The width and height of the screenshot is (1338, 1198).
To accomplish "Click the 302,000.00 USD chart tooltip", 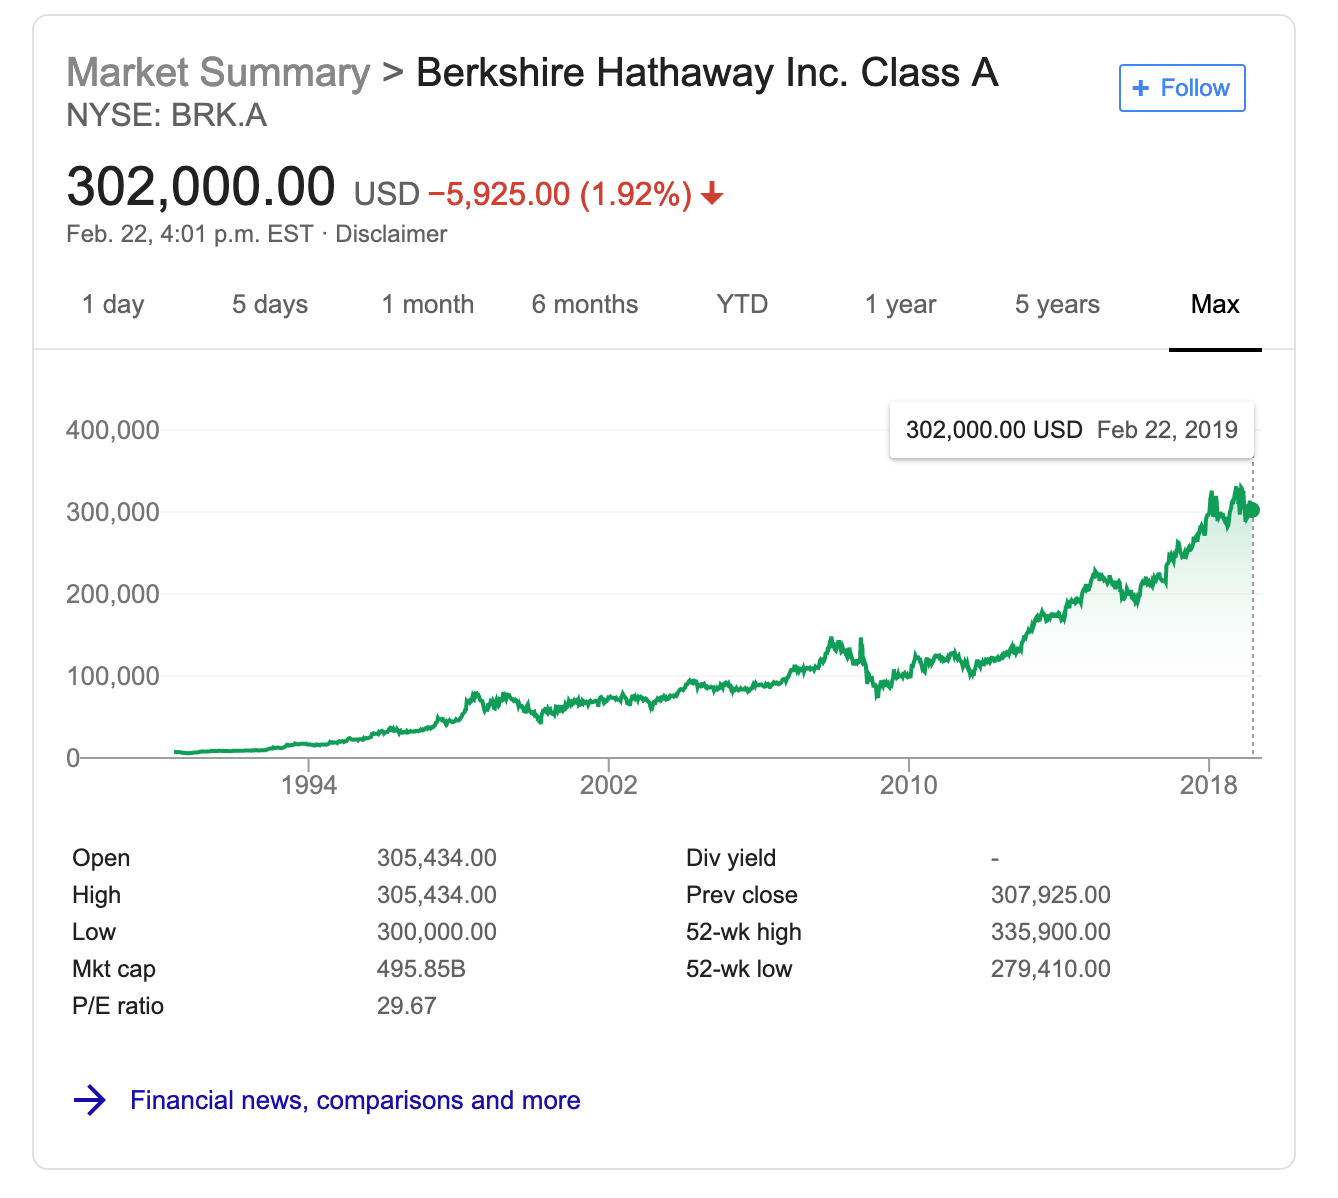I will click(1071, 430).
